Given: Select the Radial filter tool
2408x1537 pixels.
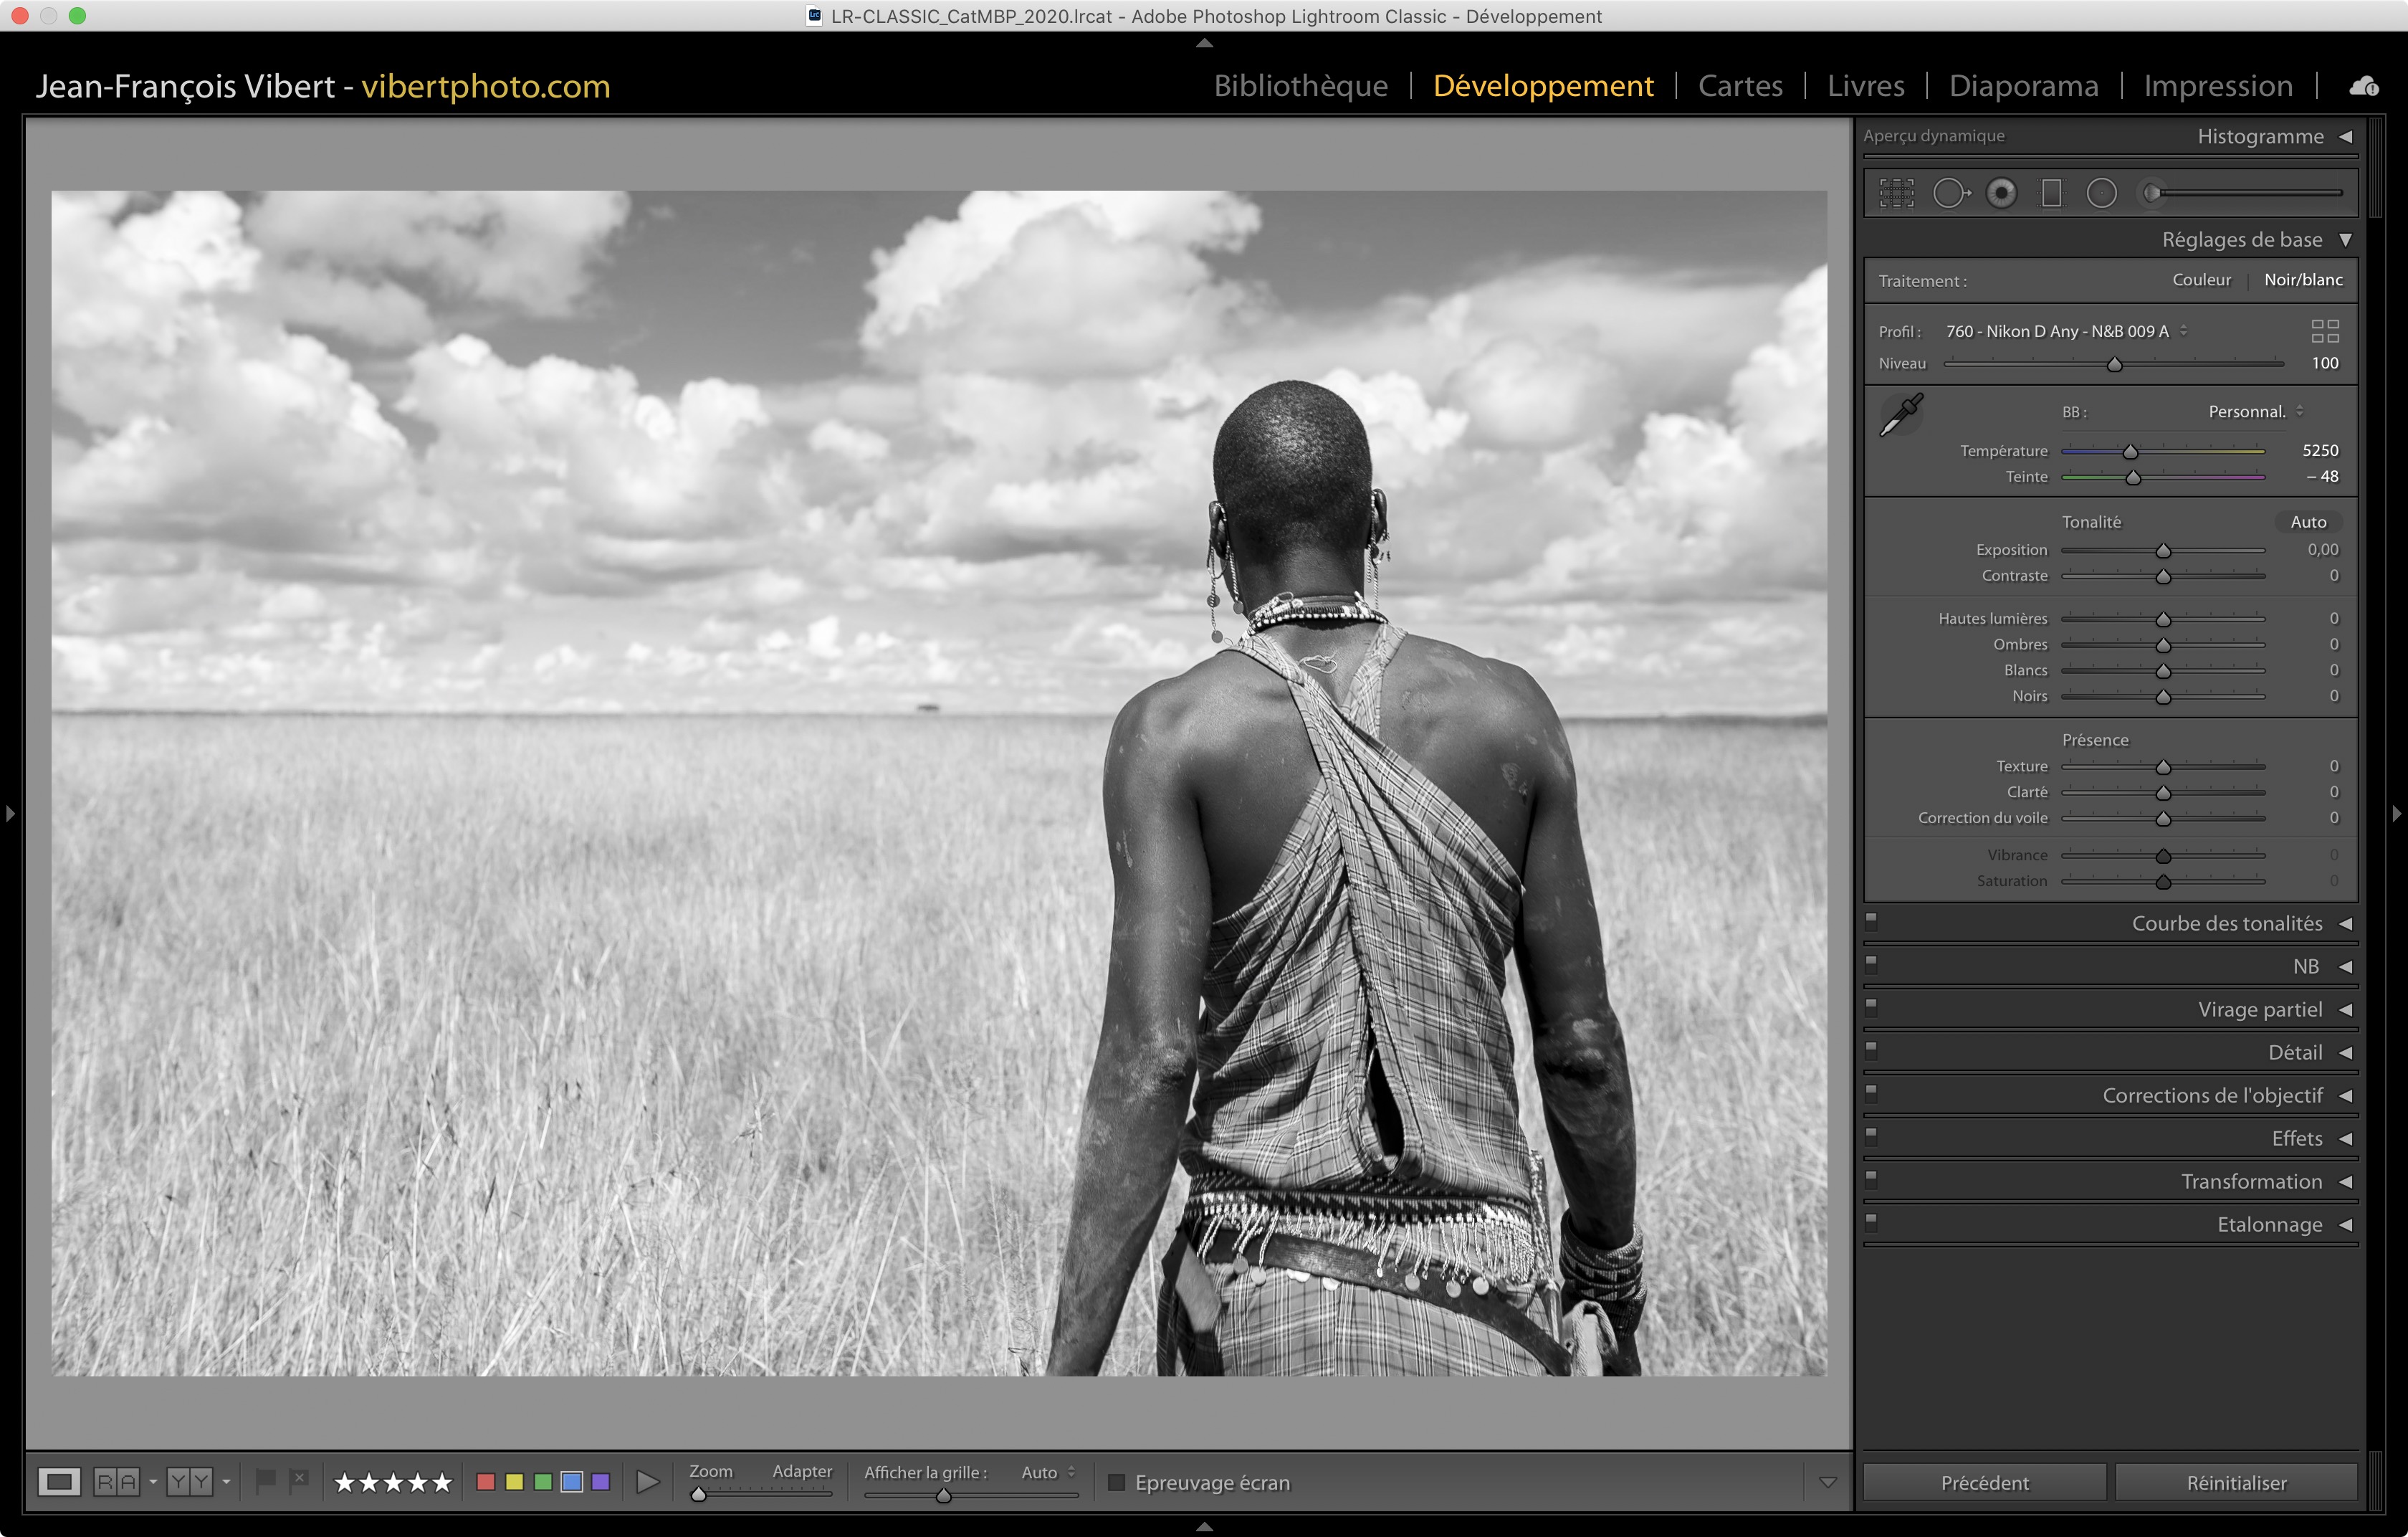Looking at the screenshot, I should (x=2101, y=193).
